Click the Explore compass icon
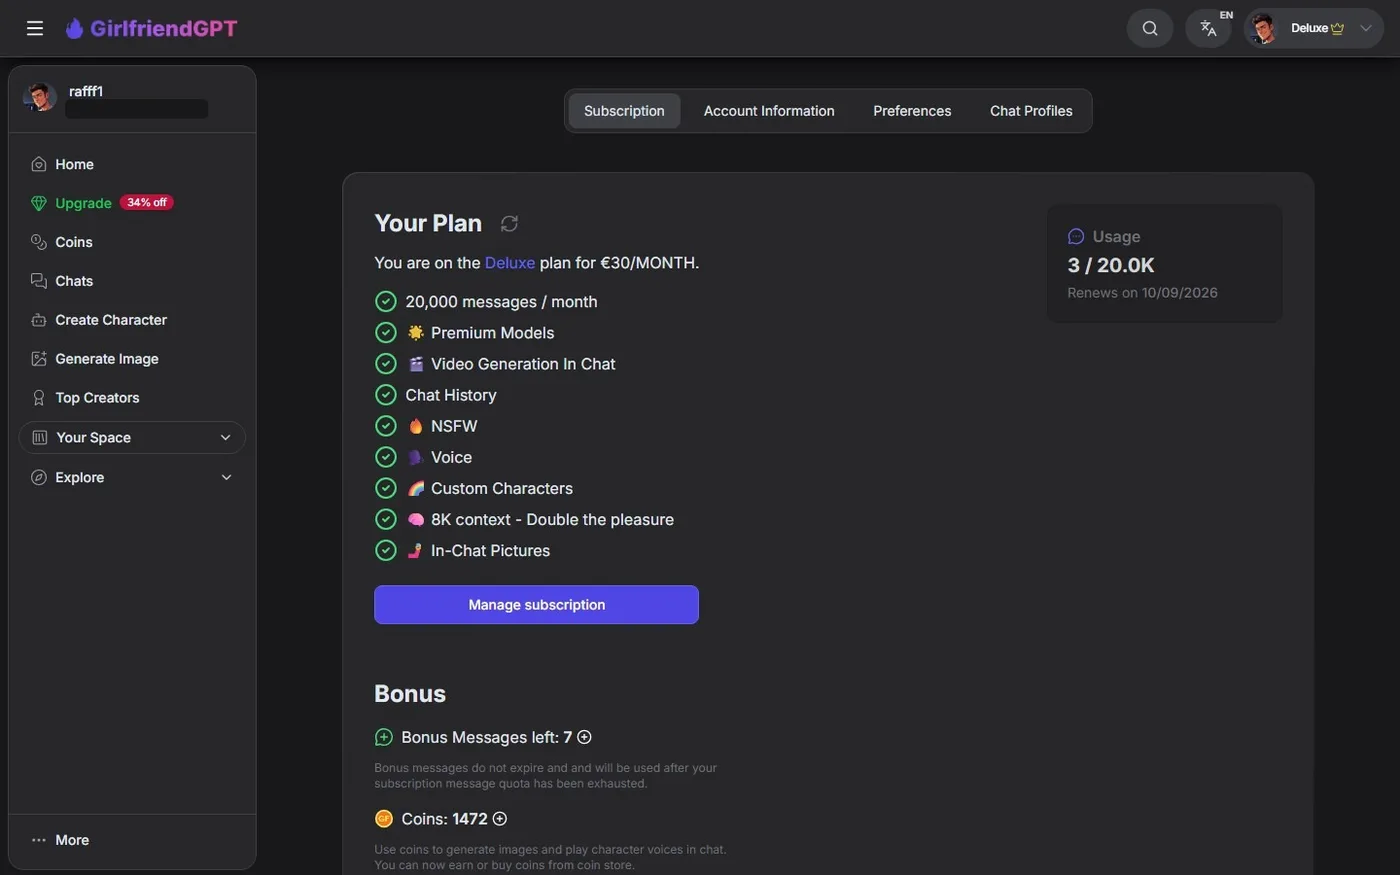Viewport: 1400px width, 875px height. pyautogui.click(x=39, y=478)
